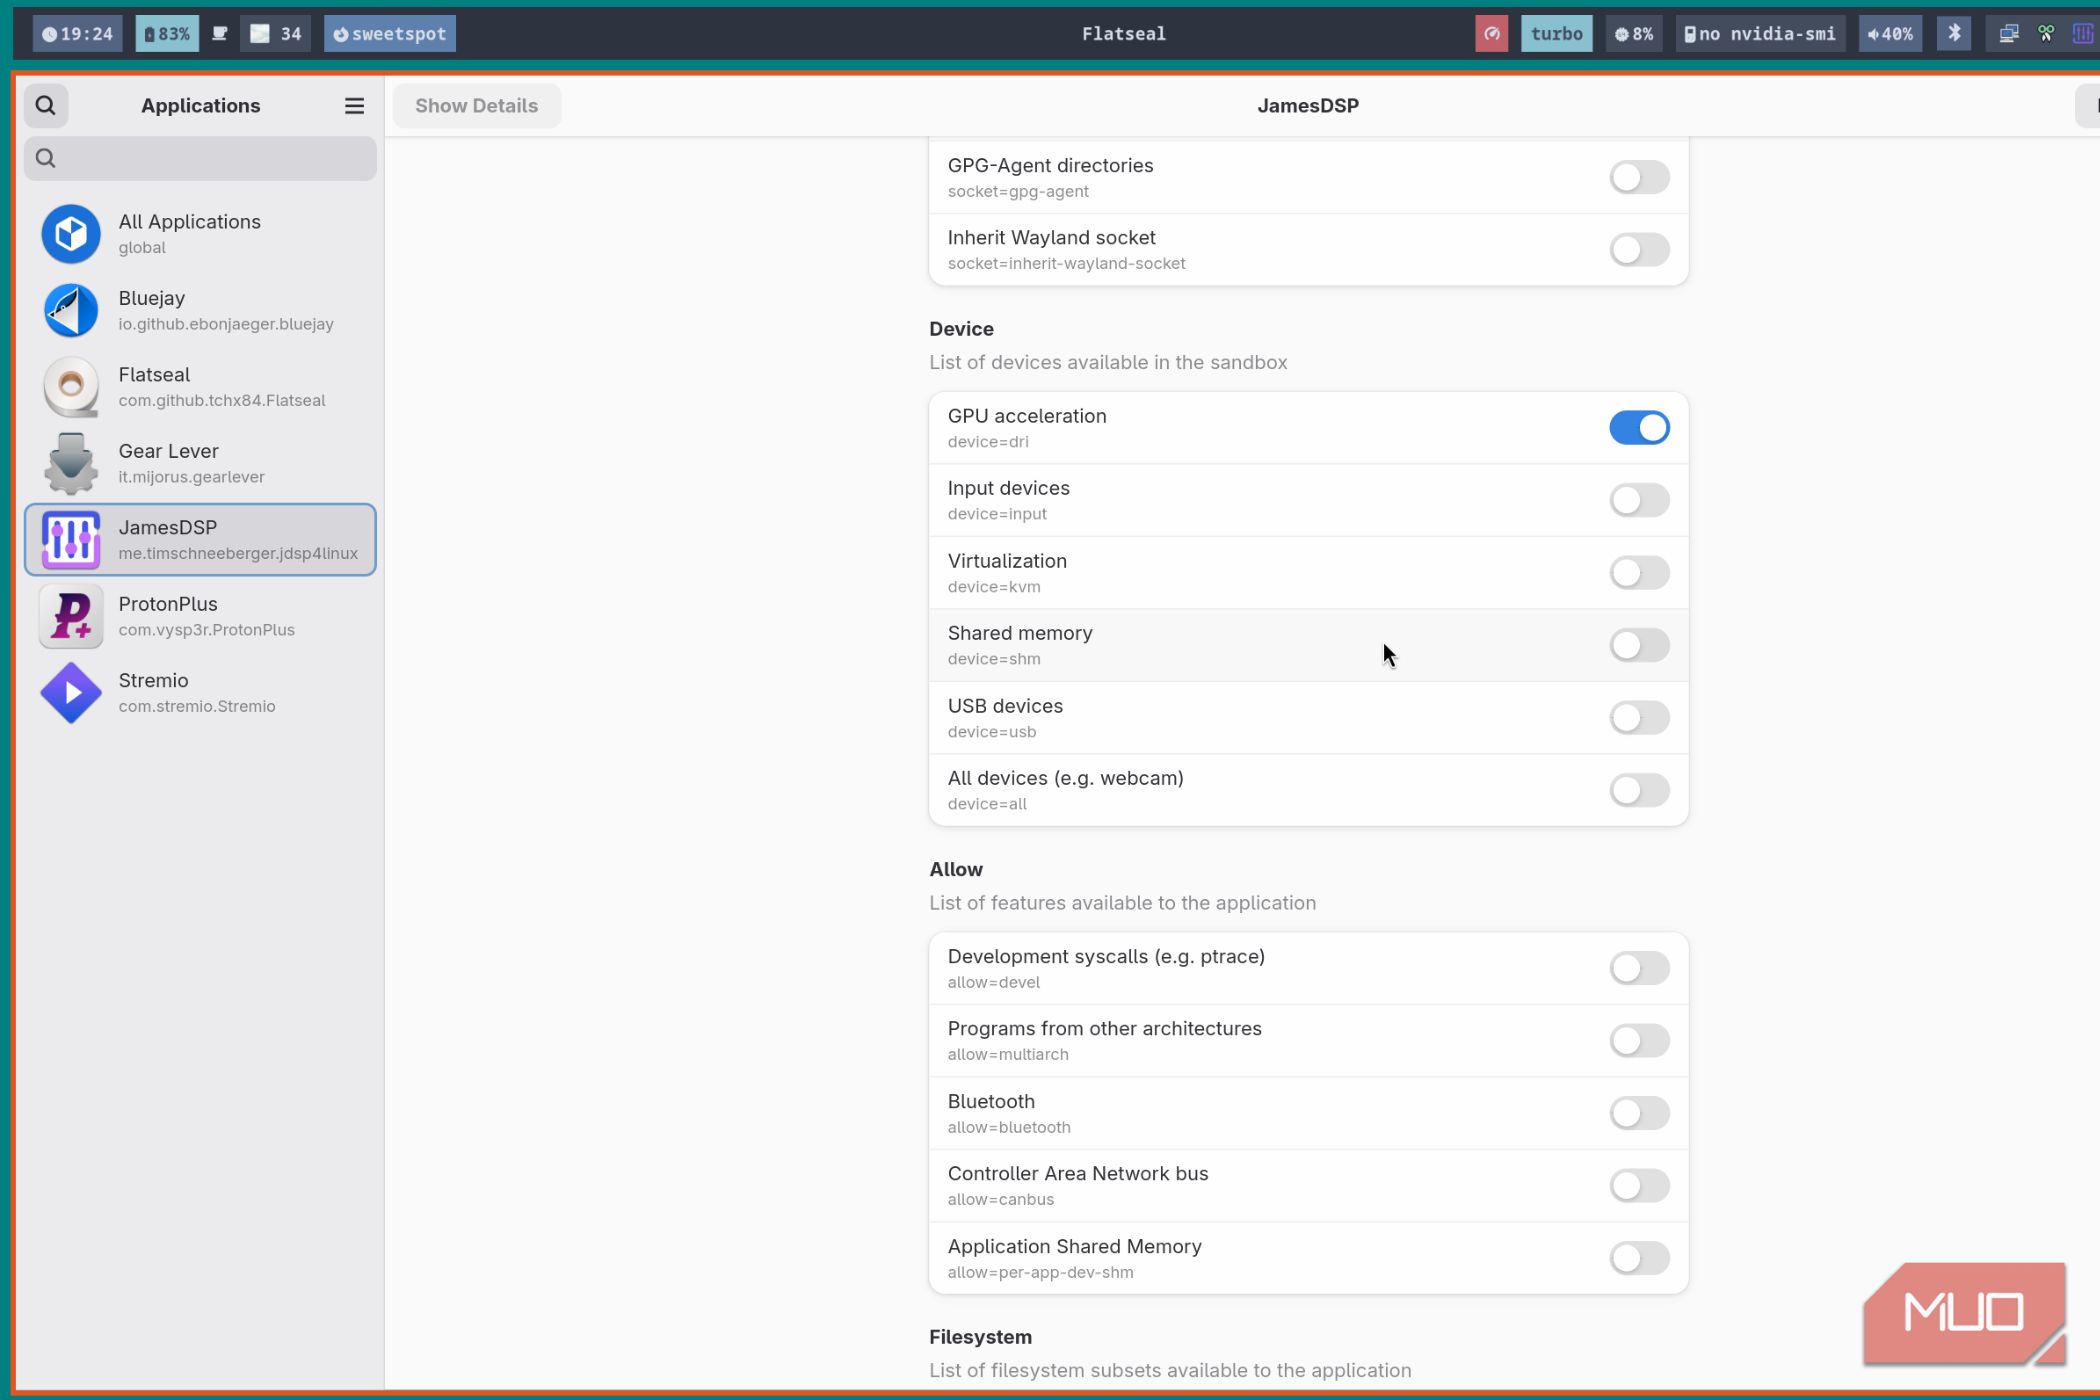The image size is (2100, 1400).
Task: Click the workspace 34 indicator
Action: click(x=276, y=34)
